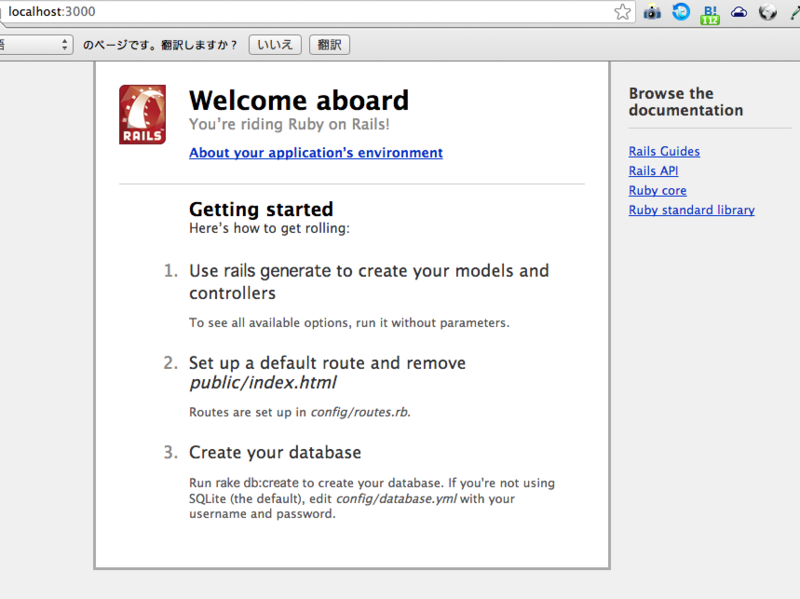Click the Rails logo image
The image size is (800, 599).
(x=142, y=115)
